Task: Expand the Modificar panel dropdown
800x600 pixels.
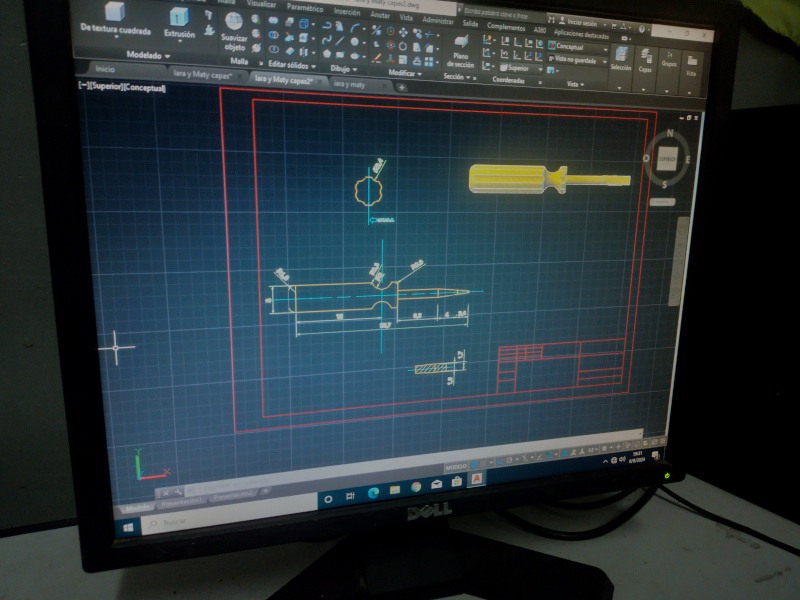Action: click(405, 73)
